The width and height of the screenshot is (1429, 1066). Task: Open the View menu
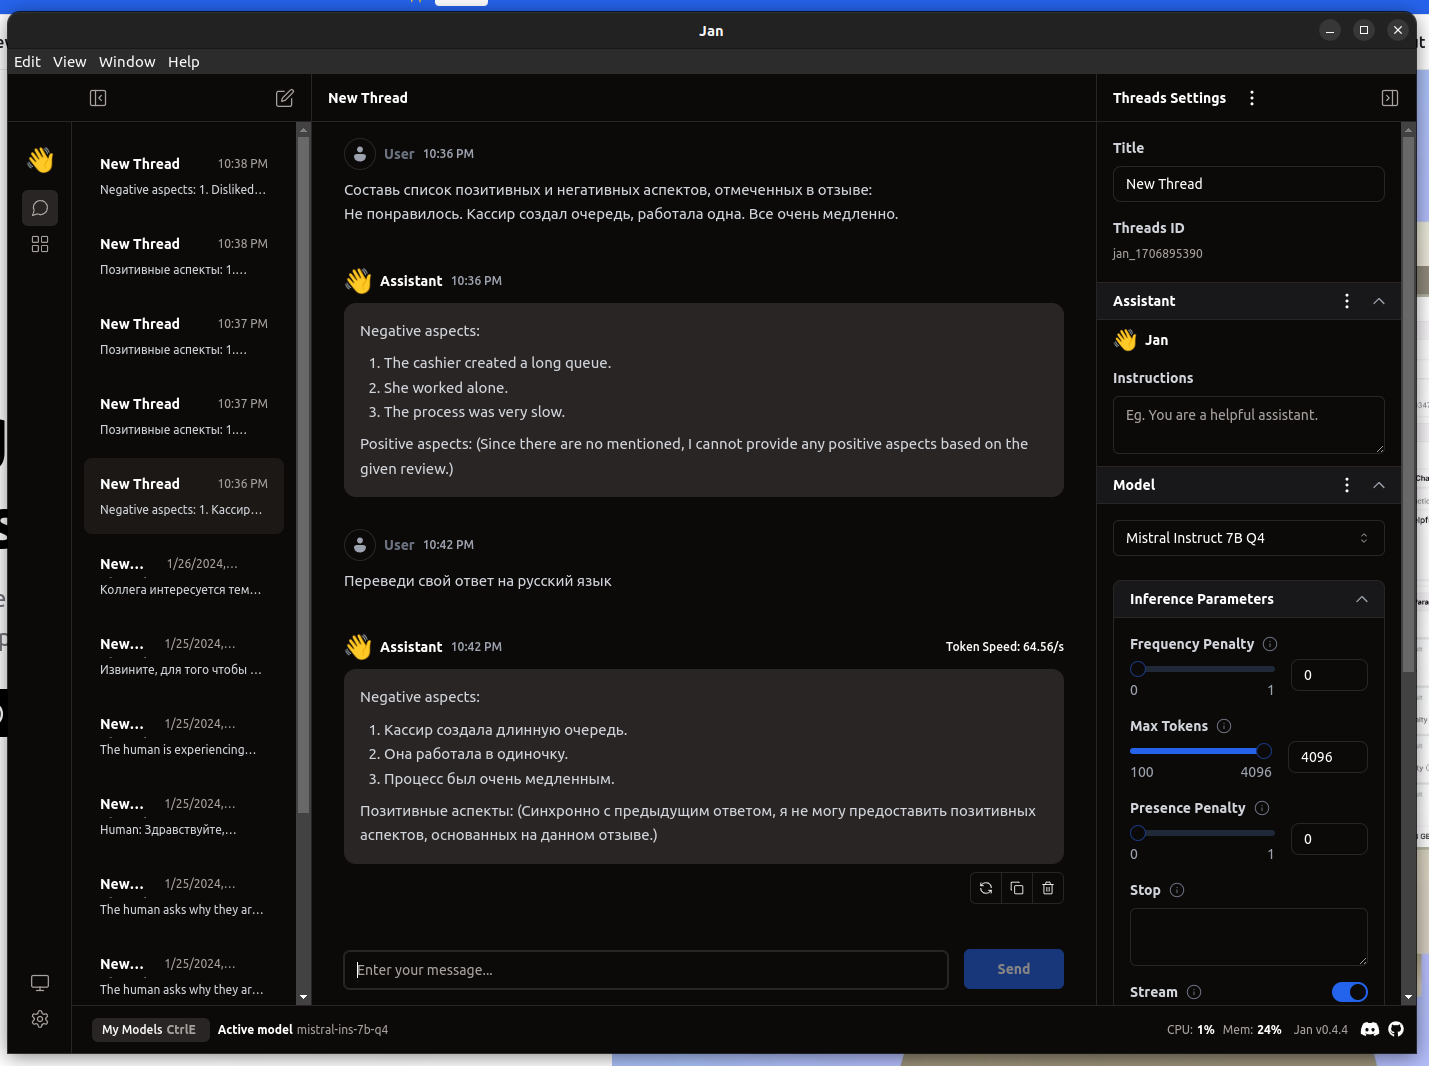point(70,62)
